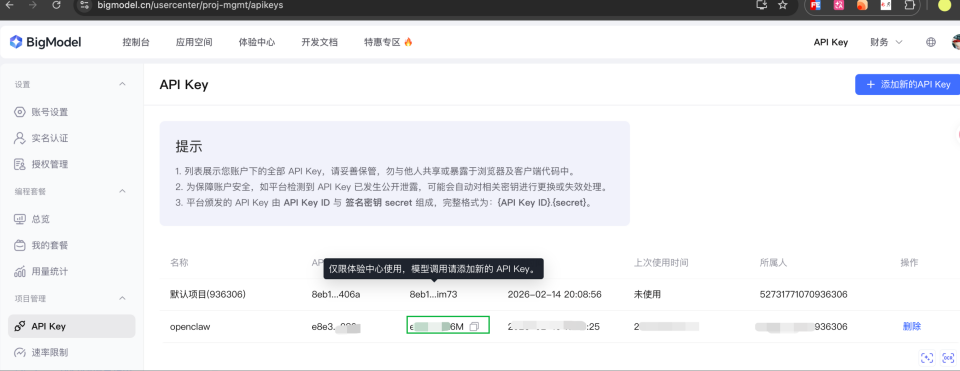Viewport: 960px width, 371px height.
Task: Open the orange circle extension icon
Action: (x=862, y=5)
